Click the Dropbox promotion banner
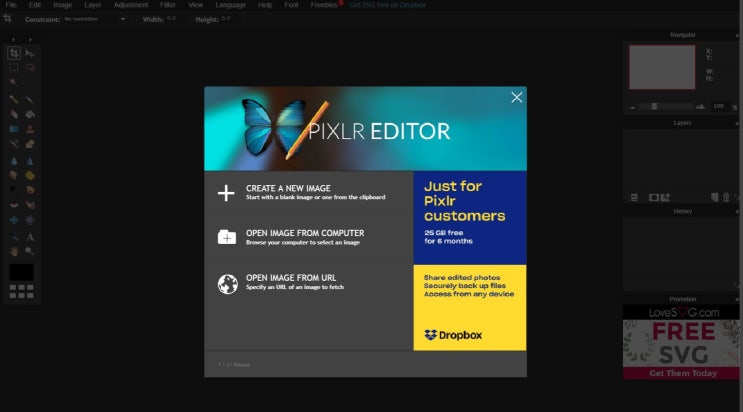Image resolution: width=743 pixels, height=412 pixels. point(470,261)
